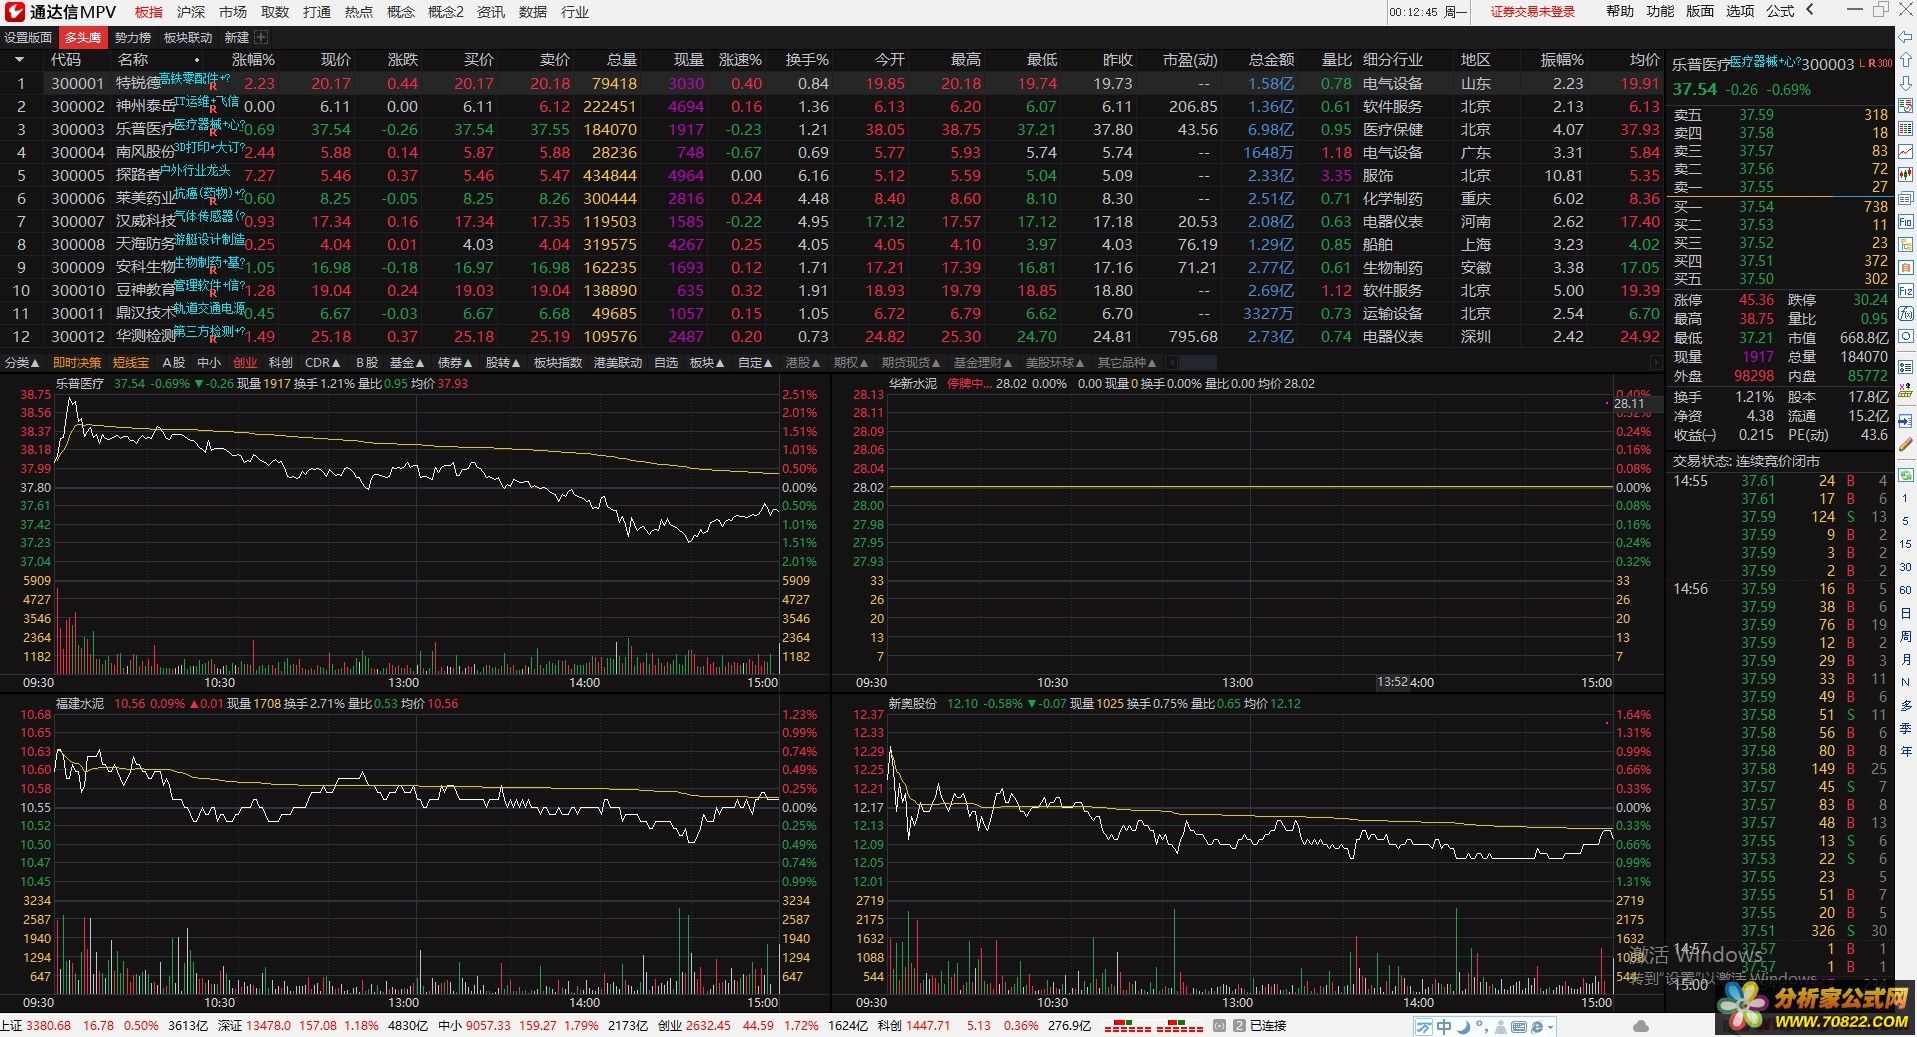
Task: Click the red dashed signal indicator icons
Action: (1153, 1026)
